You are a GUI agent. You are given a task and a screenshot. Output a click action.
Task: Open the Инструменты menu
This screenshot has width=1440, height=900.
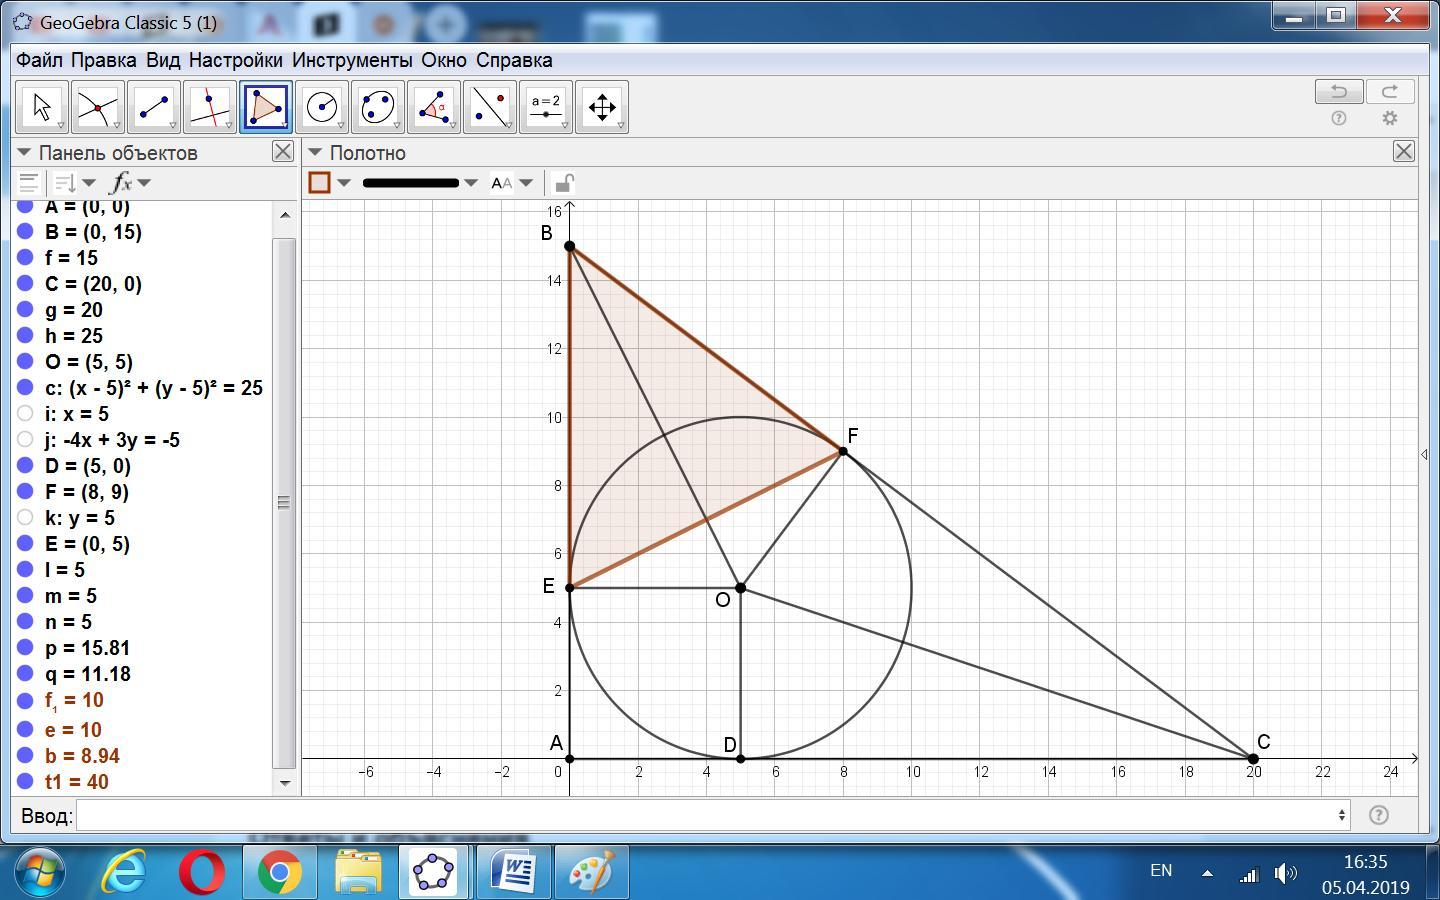tap(351, 60)
